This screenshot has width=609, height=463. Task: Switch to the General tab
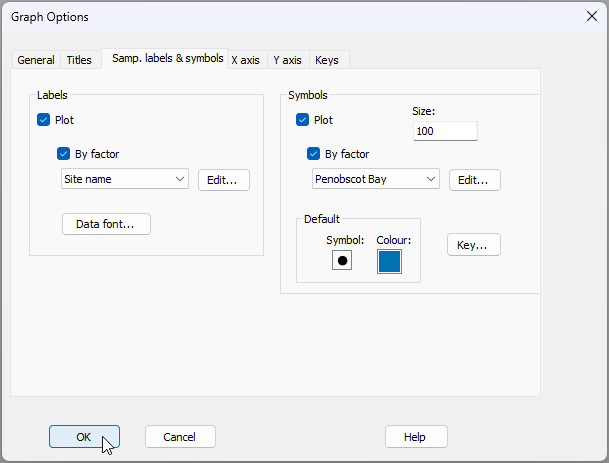click(36, 60)
